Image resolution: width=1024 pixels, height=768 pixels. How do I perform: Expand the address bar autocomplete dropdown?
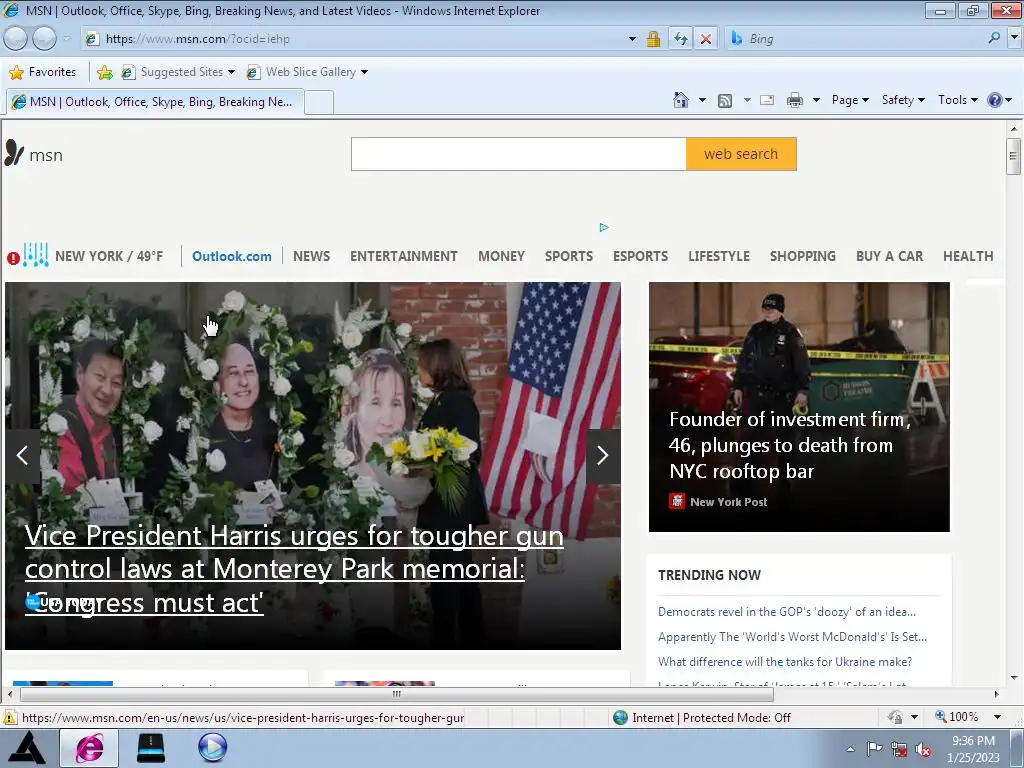point(632,39)
